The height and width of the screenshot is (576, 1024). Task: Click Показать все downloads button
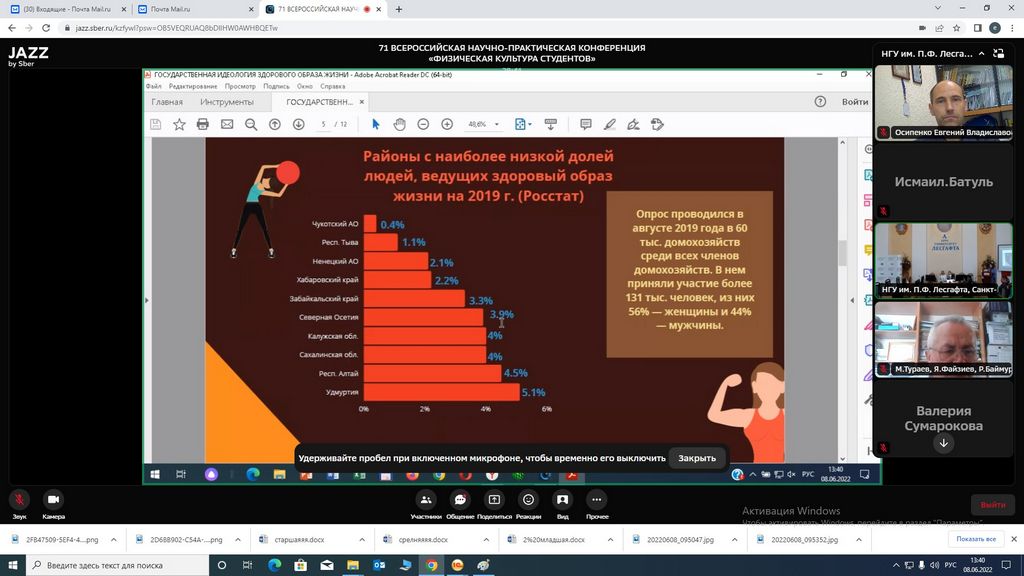pyautogui.click(x=975, y=540)
